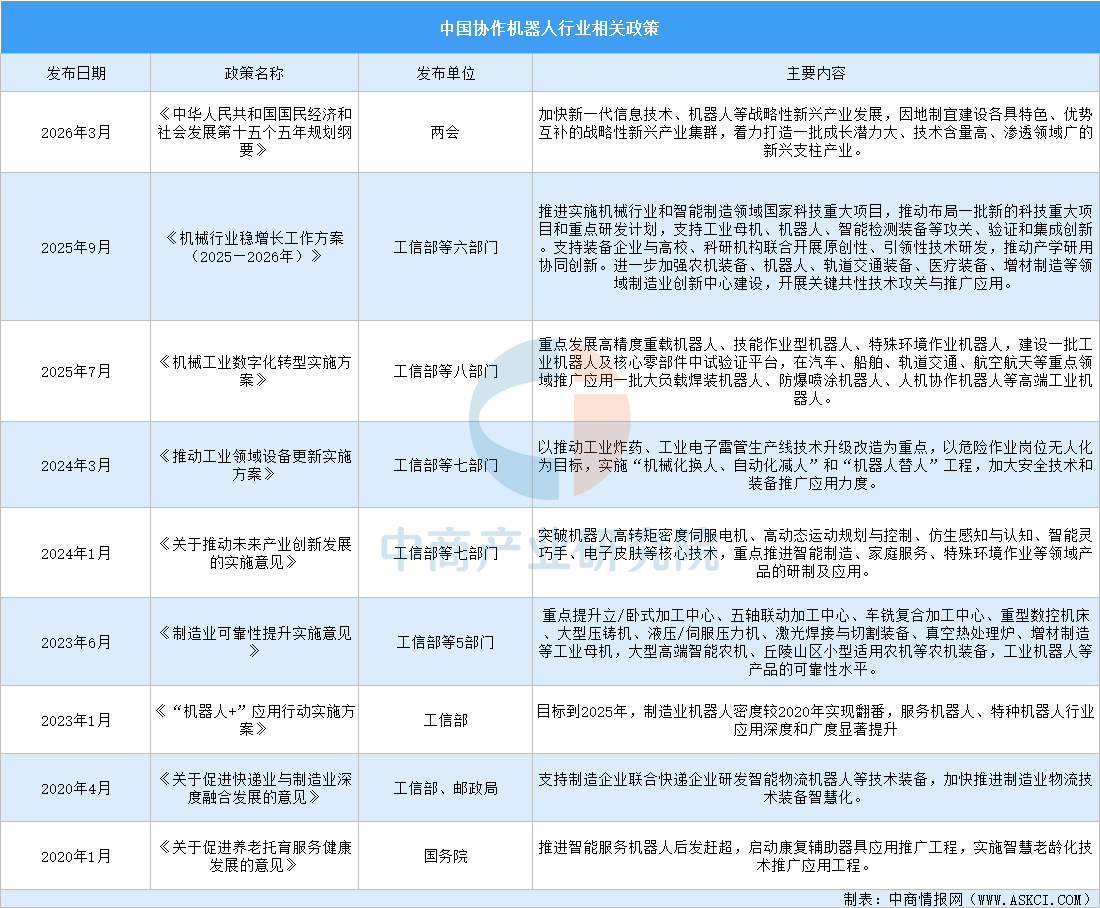Click the 主要内容 column header
Viewport: 1100px width, 908px height.
(x=815, y=73)
